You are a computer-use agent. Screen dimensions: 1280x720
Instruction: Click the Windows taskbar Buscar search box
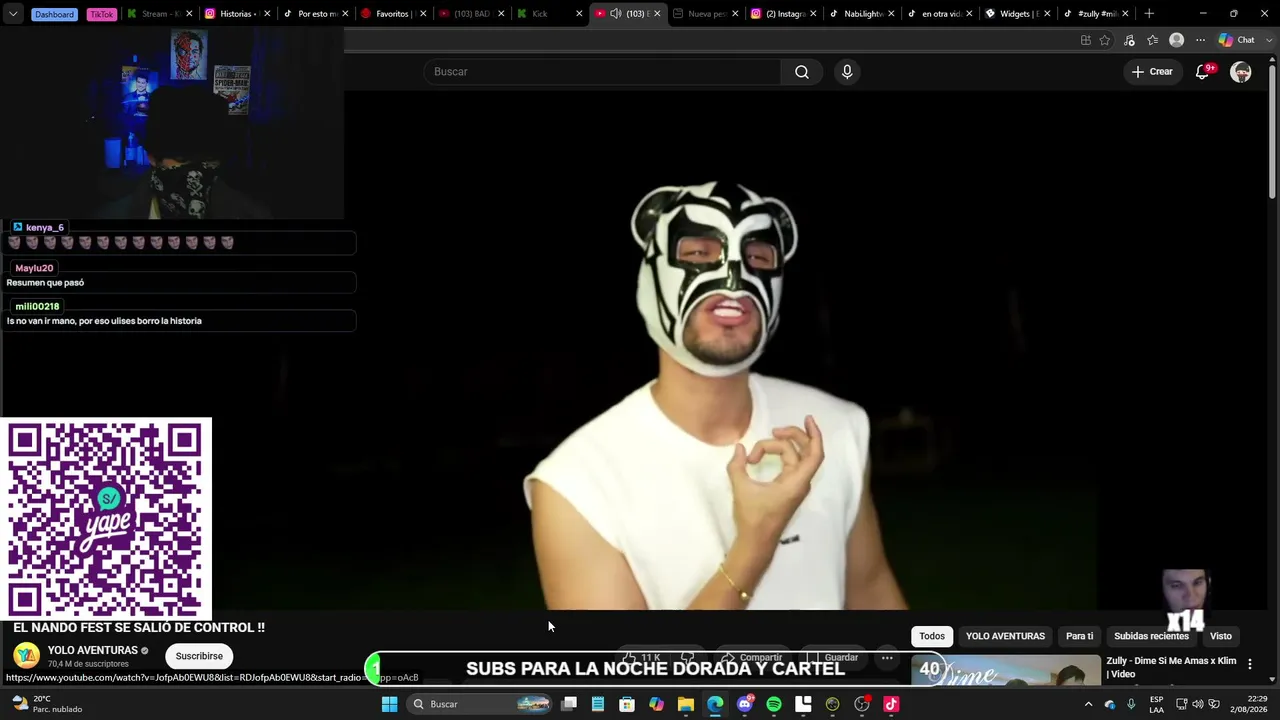click(481, 704)
